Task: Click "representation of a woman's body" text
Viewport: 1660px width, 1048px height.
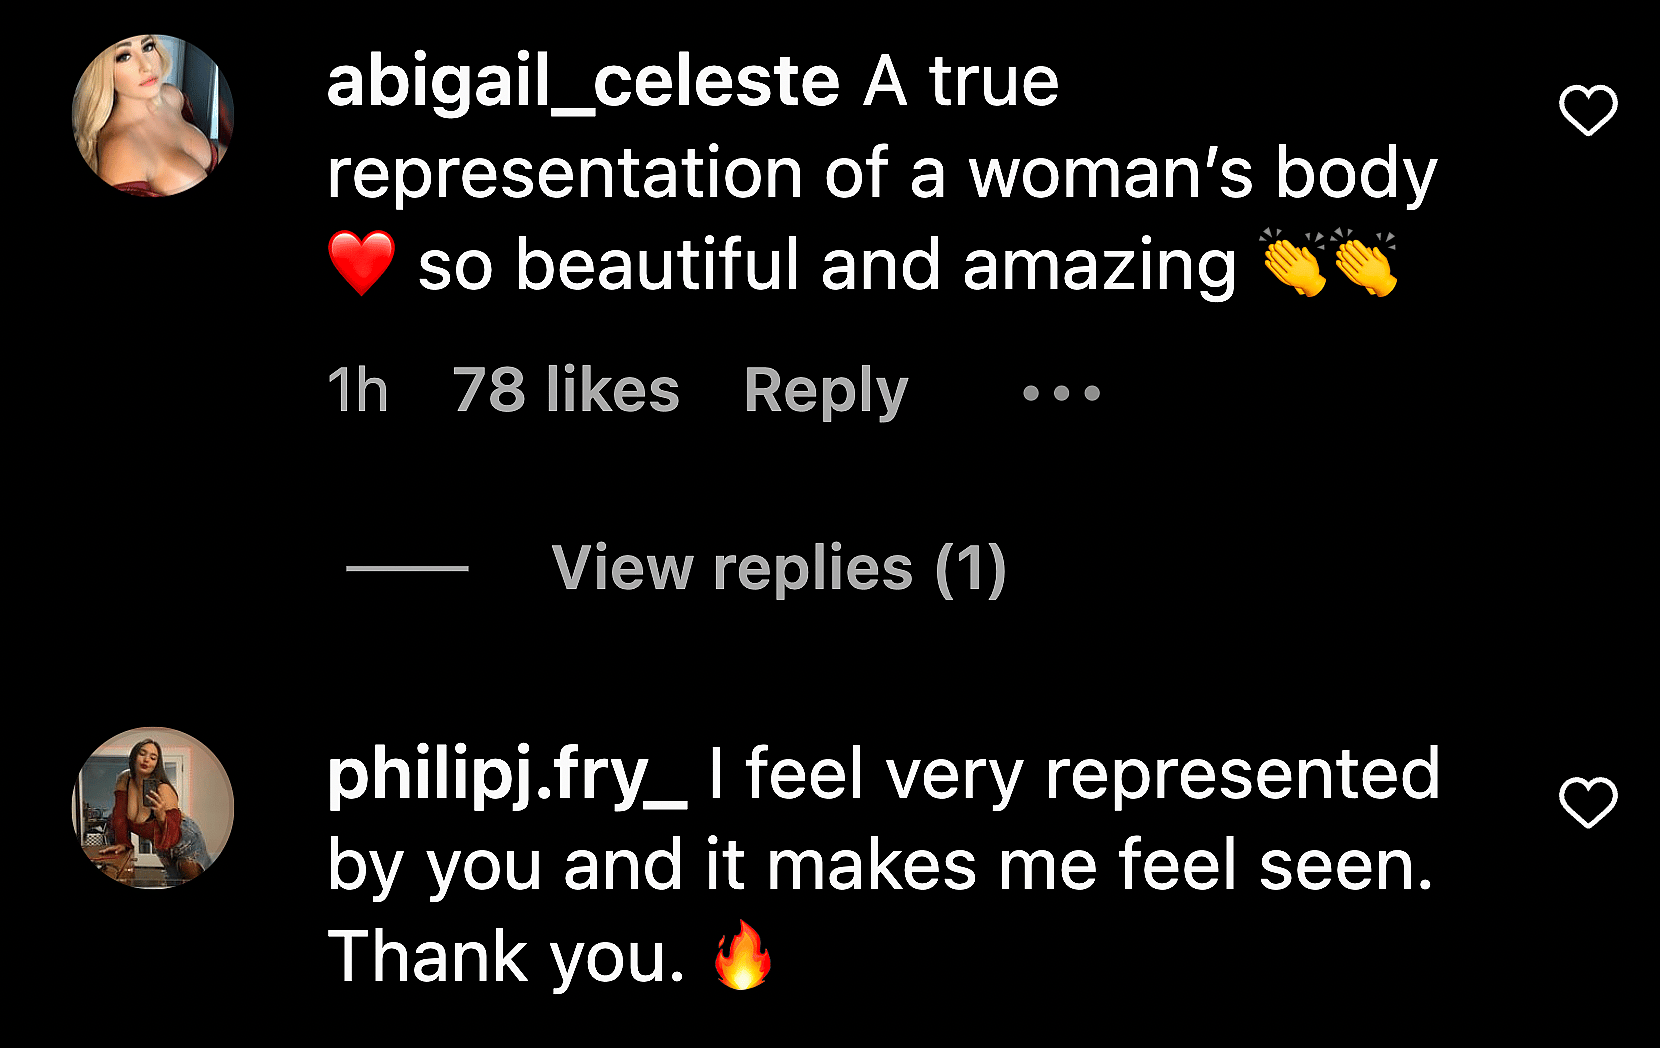Action: [880, 174]
